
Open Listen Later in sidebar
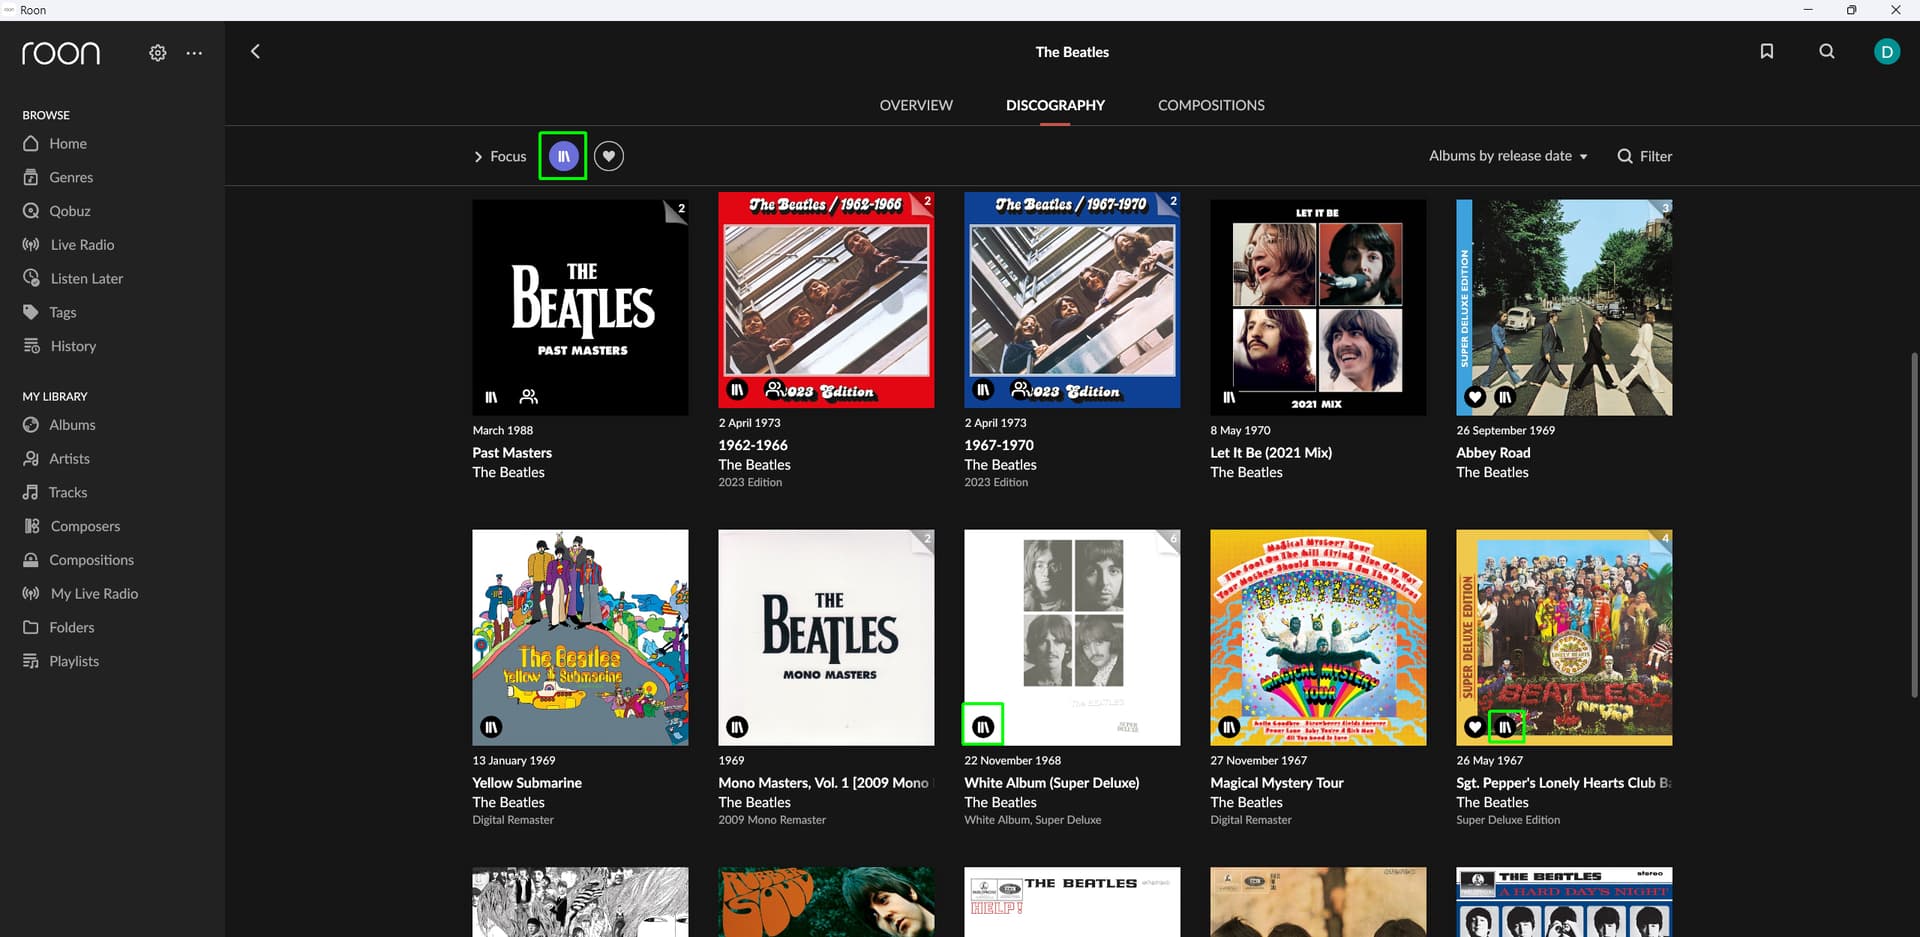coord(73,279)
